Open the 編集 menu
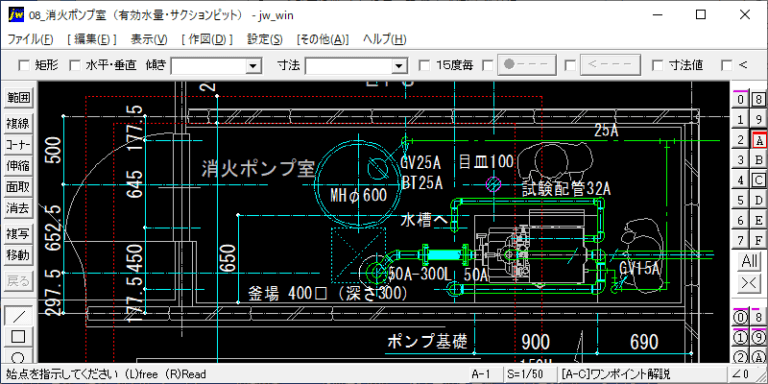Viewport: 768px width, 384px height. click(x=92, y=40)
